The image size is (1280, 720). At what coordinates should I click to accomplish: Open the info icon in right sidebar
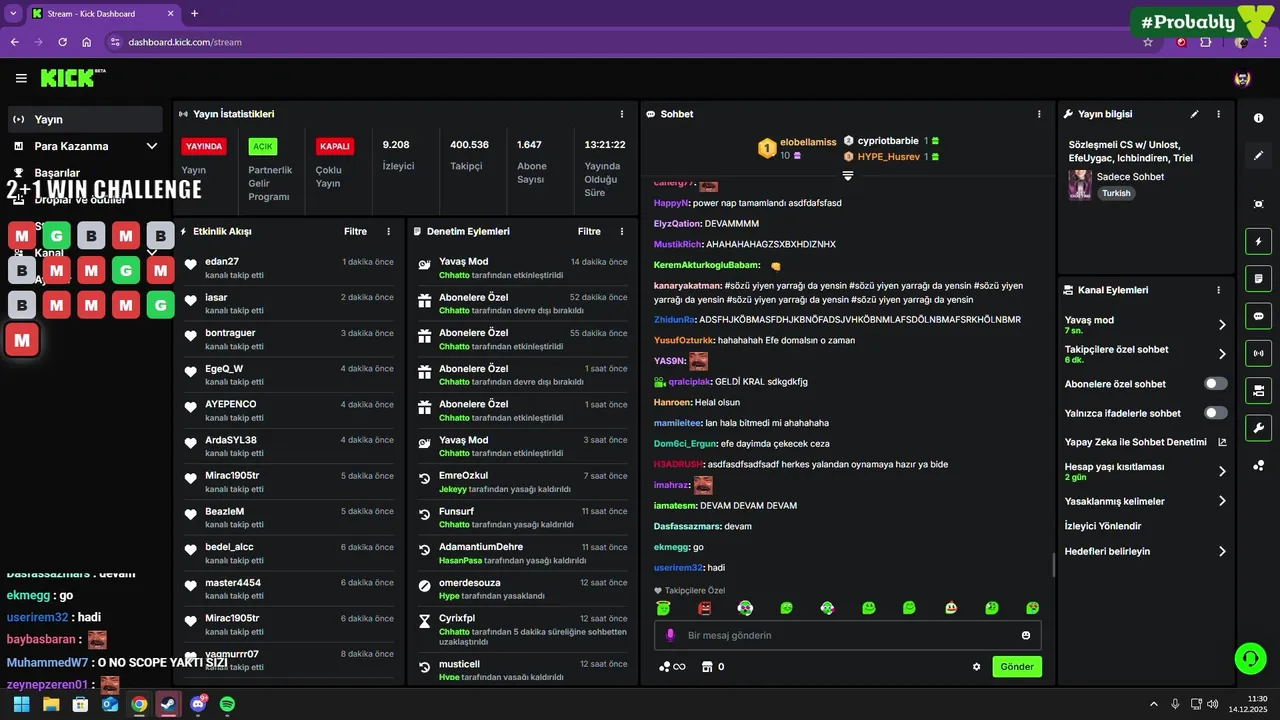tap(1258, 118)
